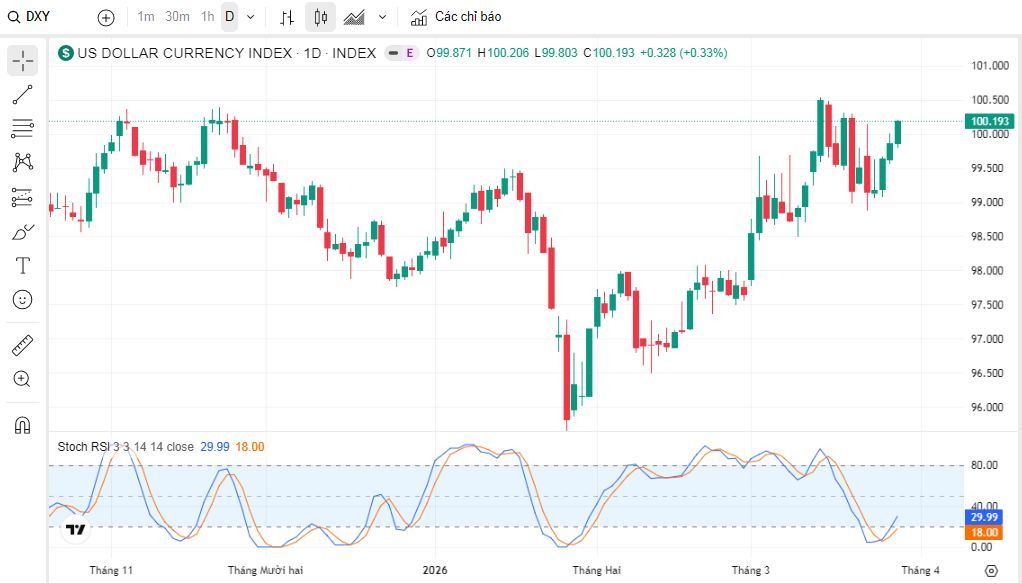Select the Text annotation tool

click(x=23, y=265)
